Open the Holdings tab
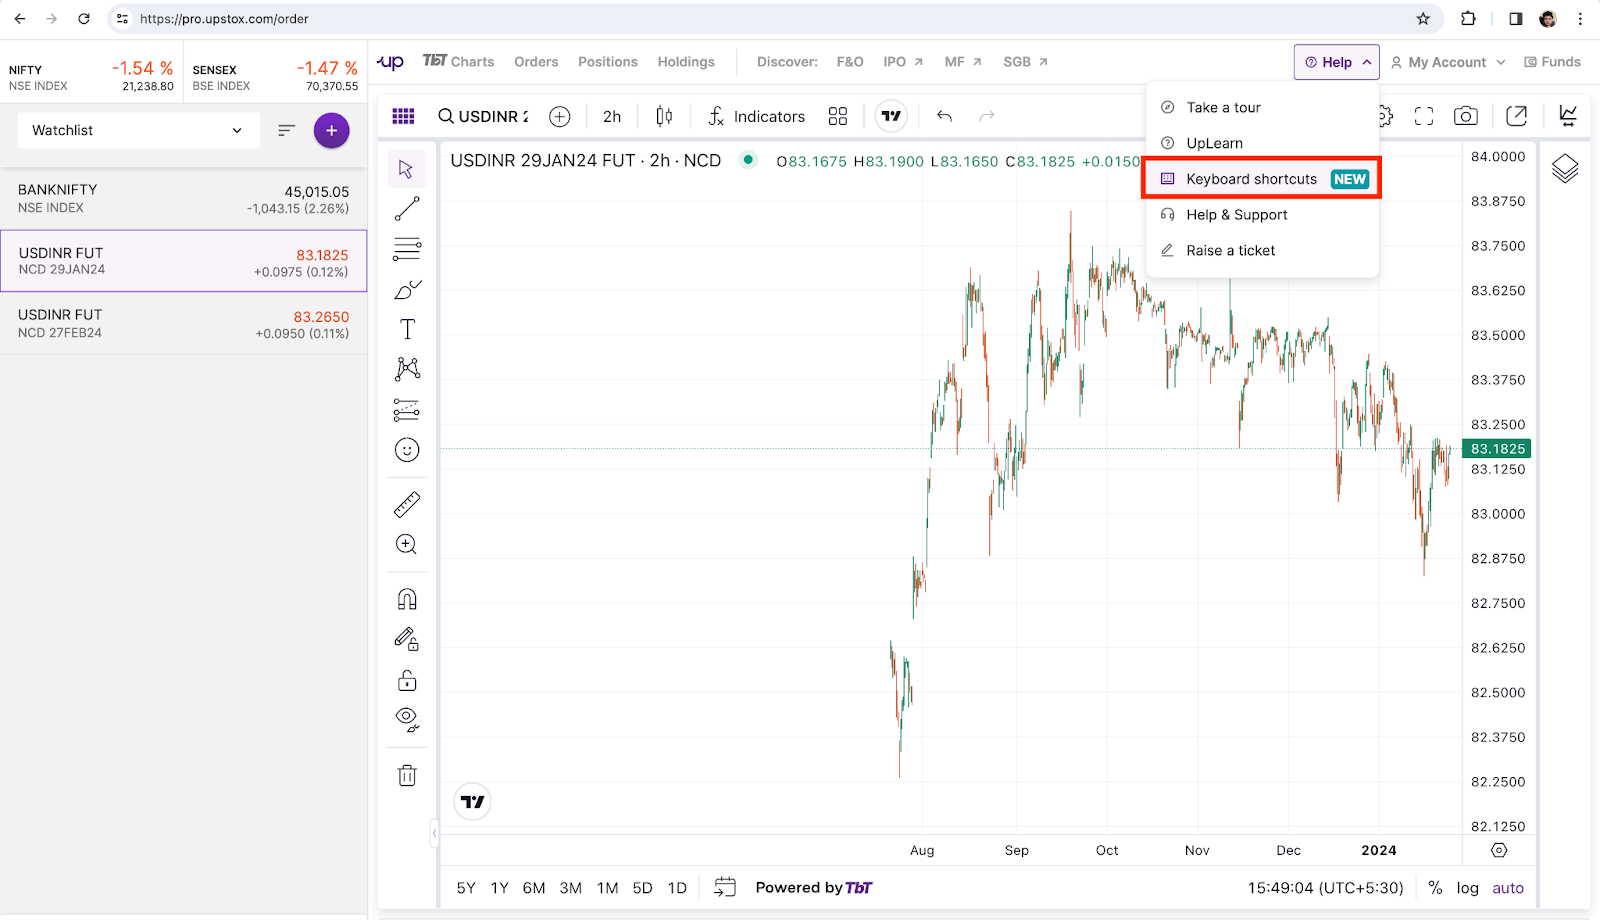Image resolution: width=1600 pixels, height=920 pixels. [x=686, y=62]
